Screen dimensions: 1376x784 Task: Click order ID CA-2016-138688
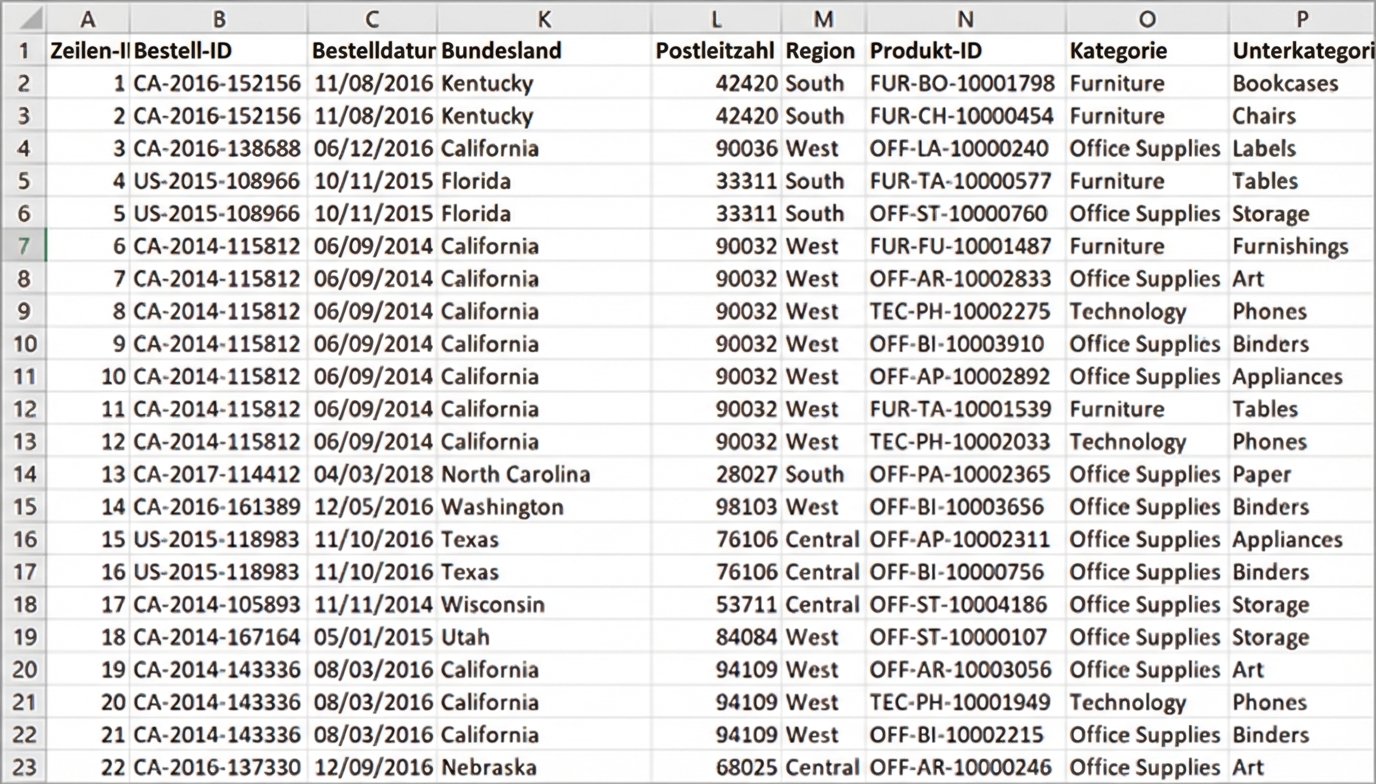point(218,148)
